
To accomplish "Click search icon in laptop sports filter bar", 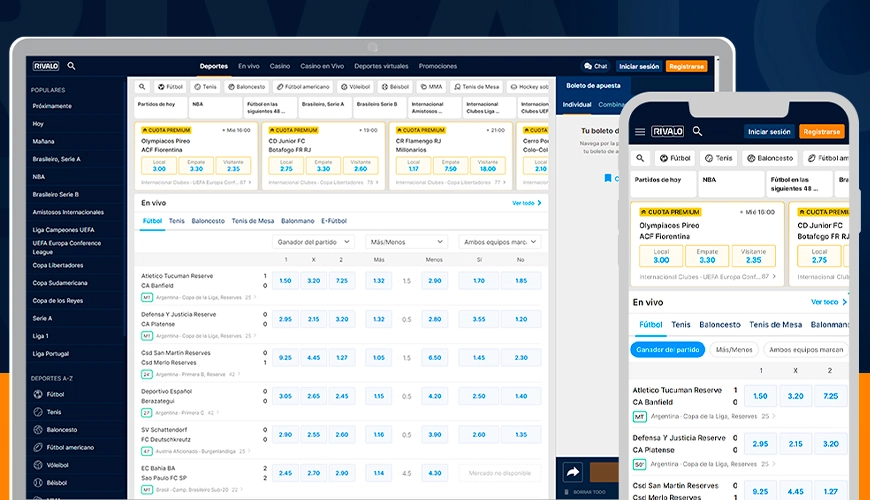I will (142, 87).
